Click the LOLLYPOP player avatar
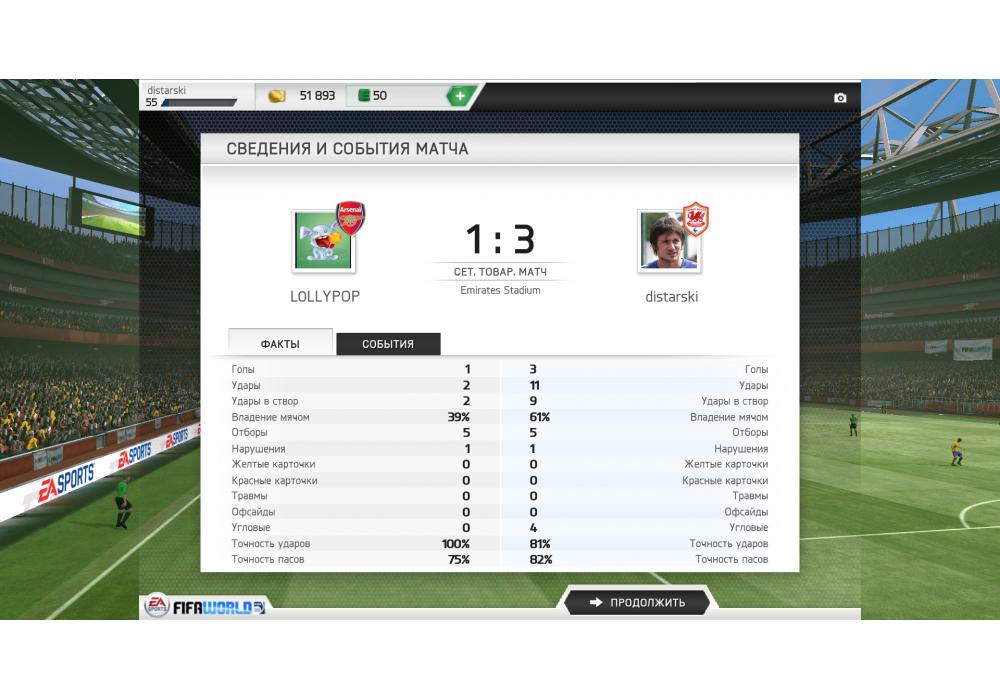Image resolution: width=1000 pixels, height=700 pixels. point(323,241)
